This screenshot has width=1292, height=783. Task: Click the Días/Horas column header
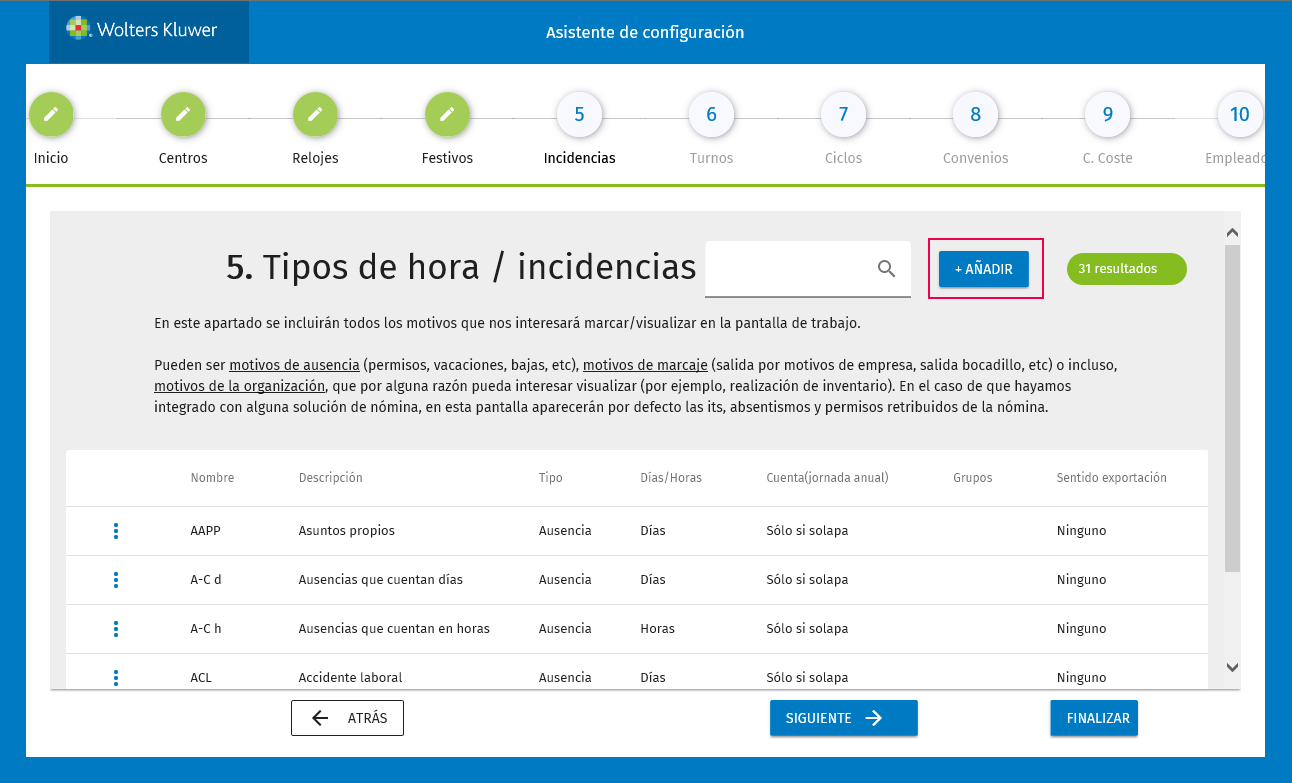pyautogui.click(x=671, y=478)
